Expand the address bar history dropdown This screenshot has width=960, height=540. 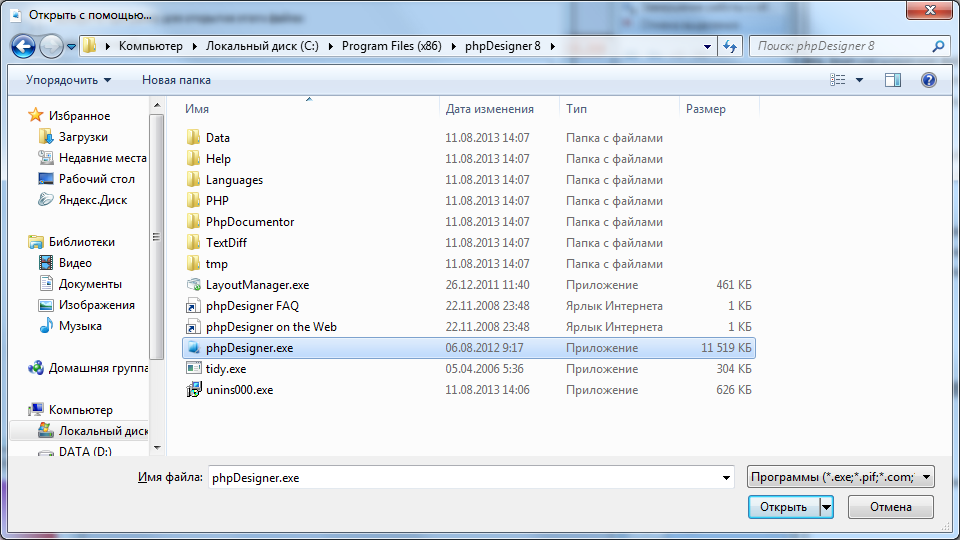coord(707,47)
